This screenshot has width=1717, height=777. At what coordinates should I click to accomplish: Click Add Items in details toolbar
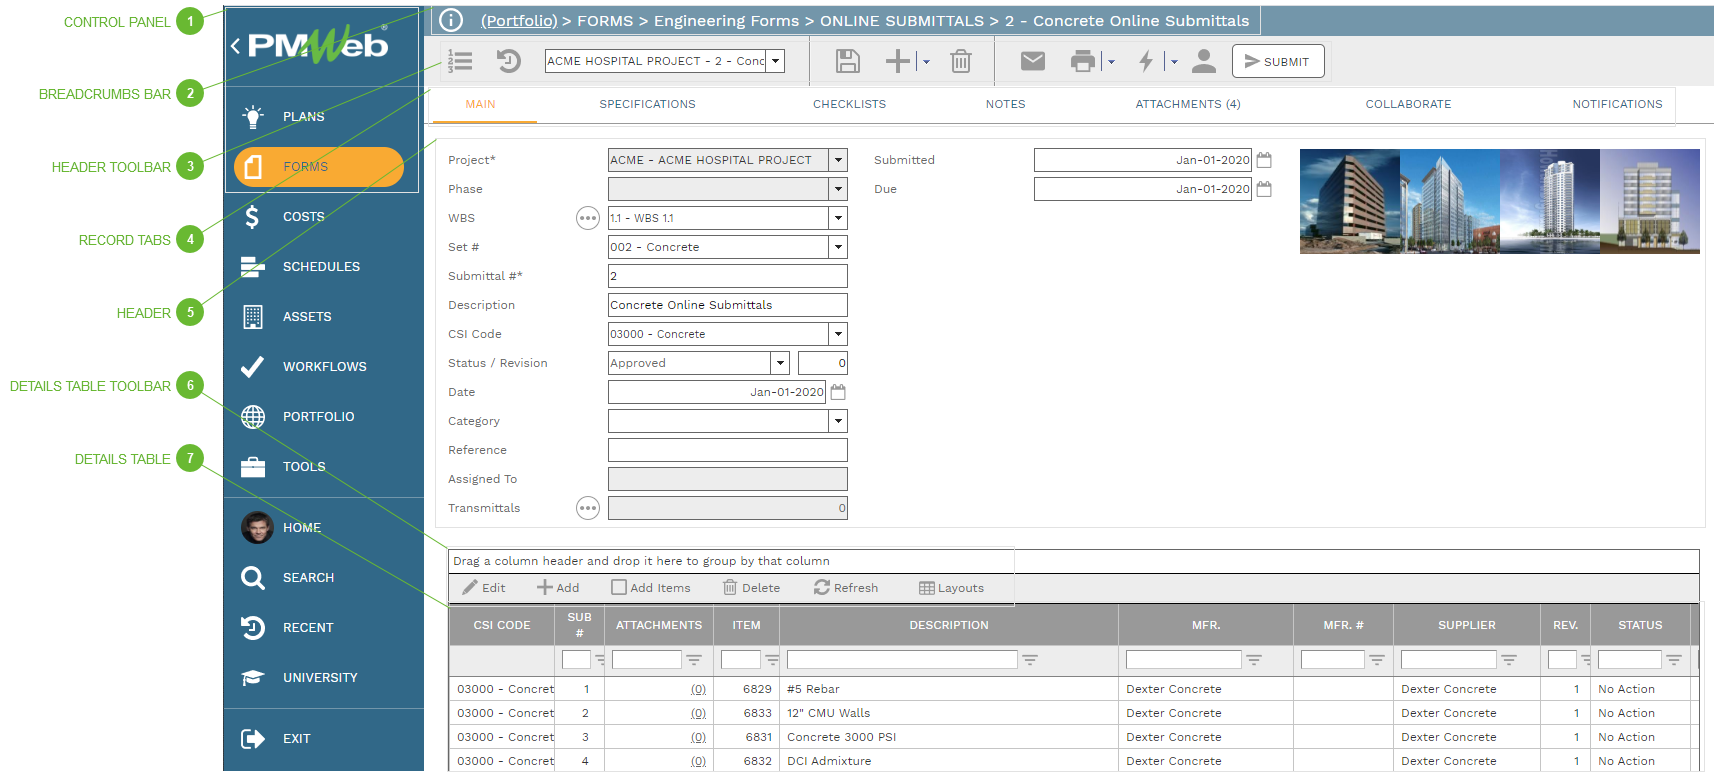tap(651, 588)
